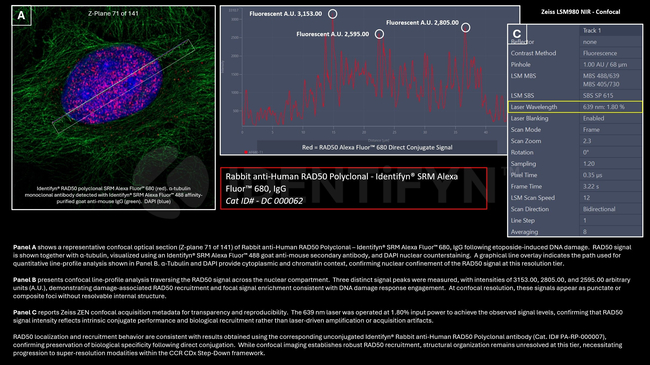Image resolution: width=650 pixels, height=365 pixels.
Task: Click the bold 'Panel B' paragraph heading
Action: pyautogui.click(x=24, y=280)
